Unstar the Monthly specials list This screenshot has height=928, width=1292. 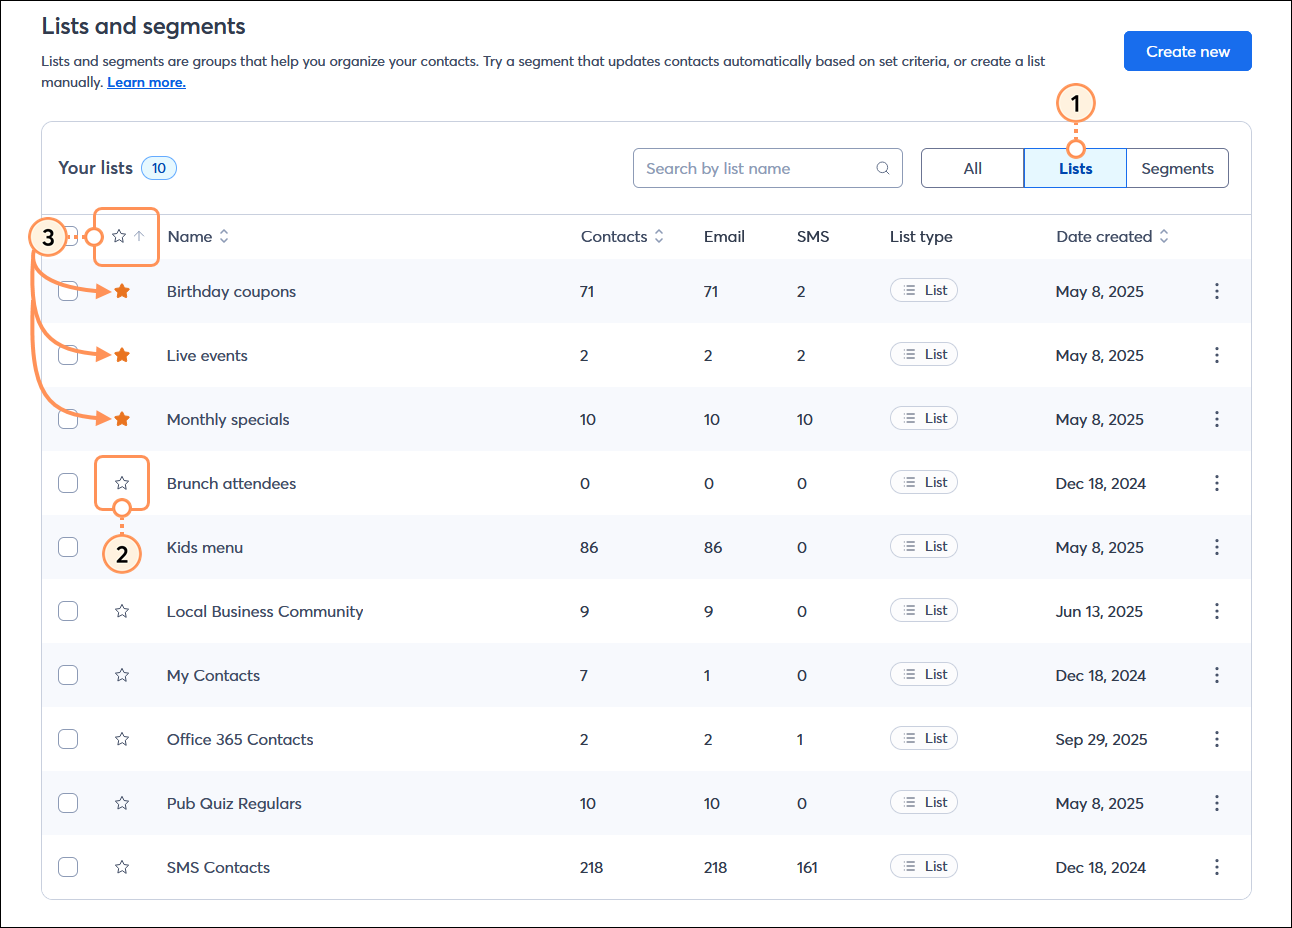point(122,419)
